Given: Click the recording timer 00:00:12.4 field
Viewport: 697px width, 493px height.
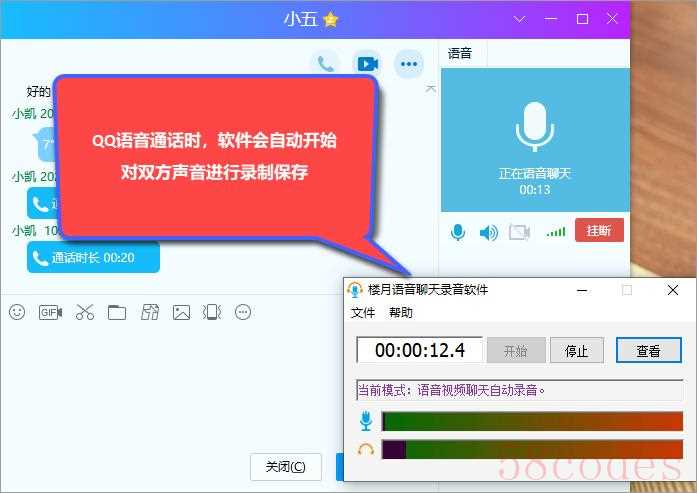Looking at the screenshot, I should pyautogui.click(x=420, y=350).
